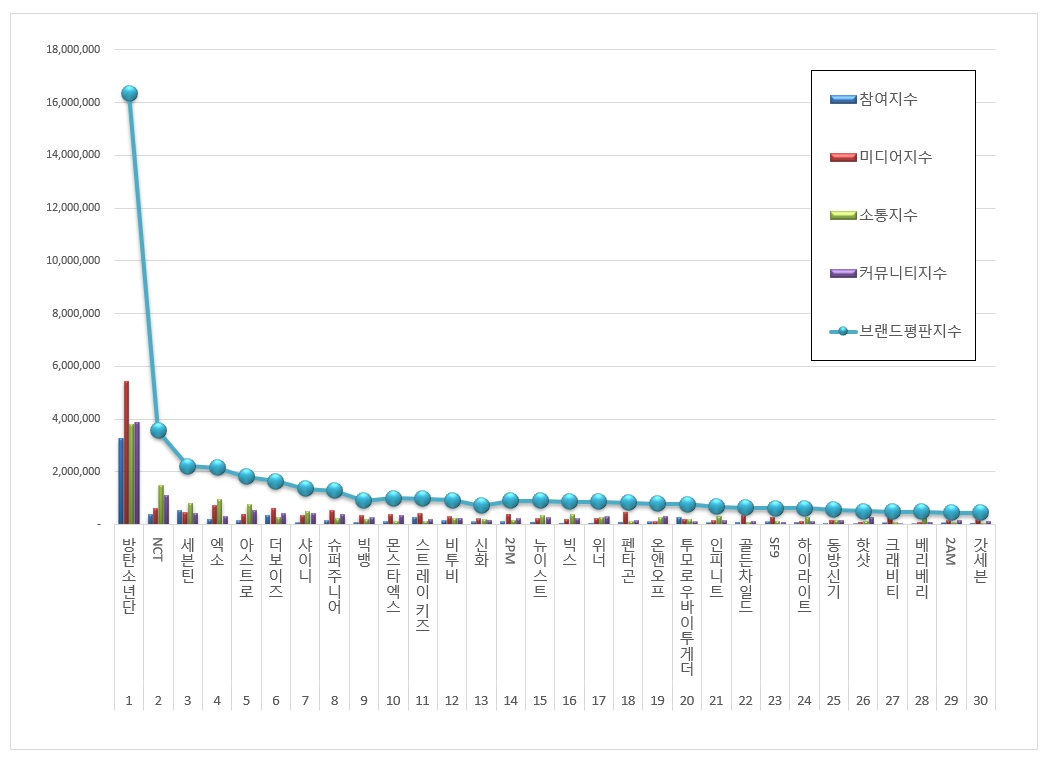Select the 방탄소년단 data point at 16 million
This screenshot has height=763, width=1053.
click(x=129, y=93)
